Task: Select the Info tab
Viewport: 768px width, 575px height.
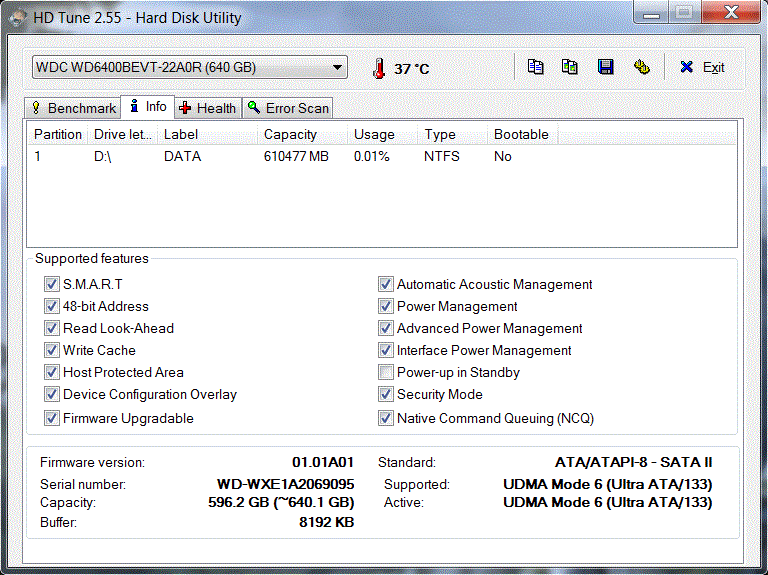Action: click(148, 107)
